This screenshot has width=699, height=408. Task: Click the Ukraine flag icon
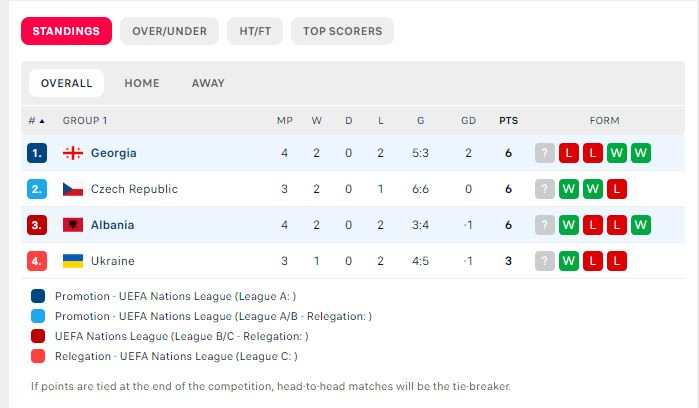pyautogui.click(x=73, y=261)
